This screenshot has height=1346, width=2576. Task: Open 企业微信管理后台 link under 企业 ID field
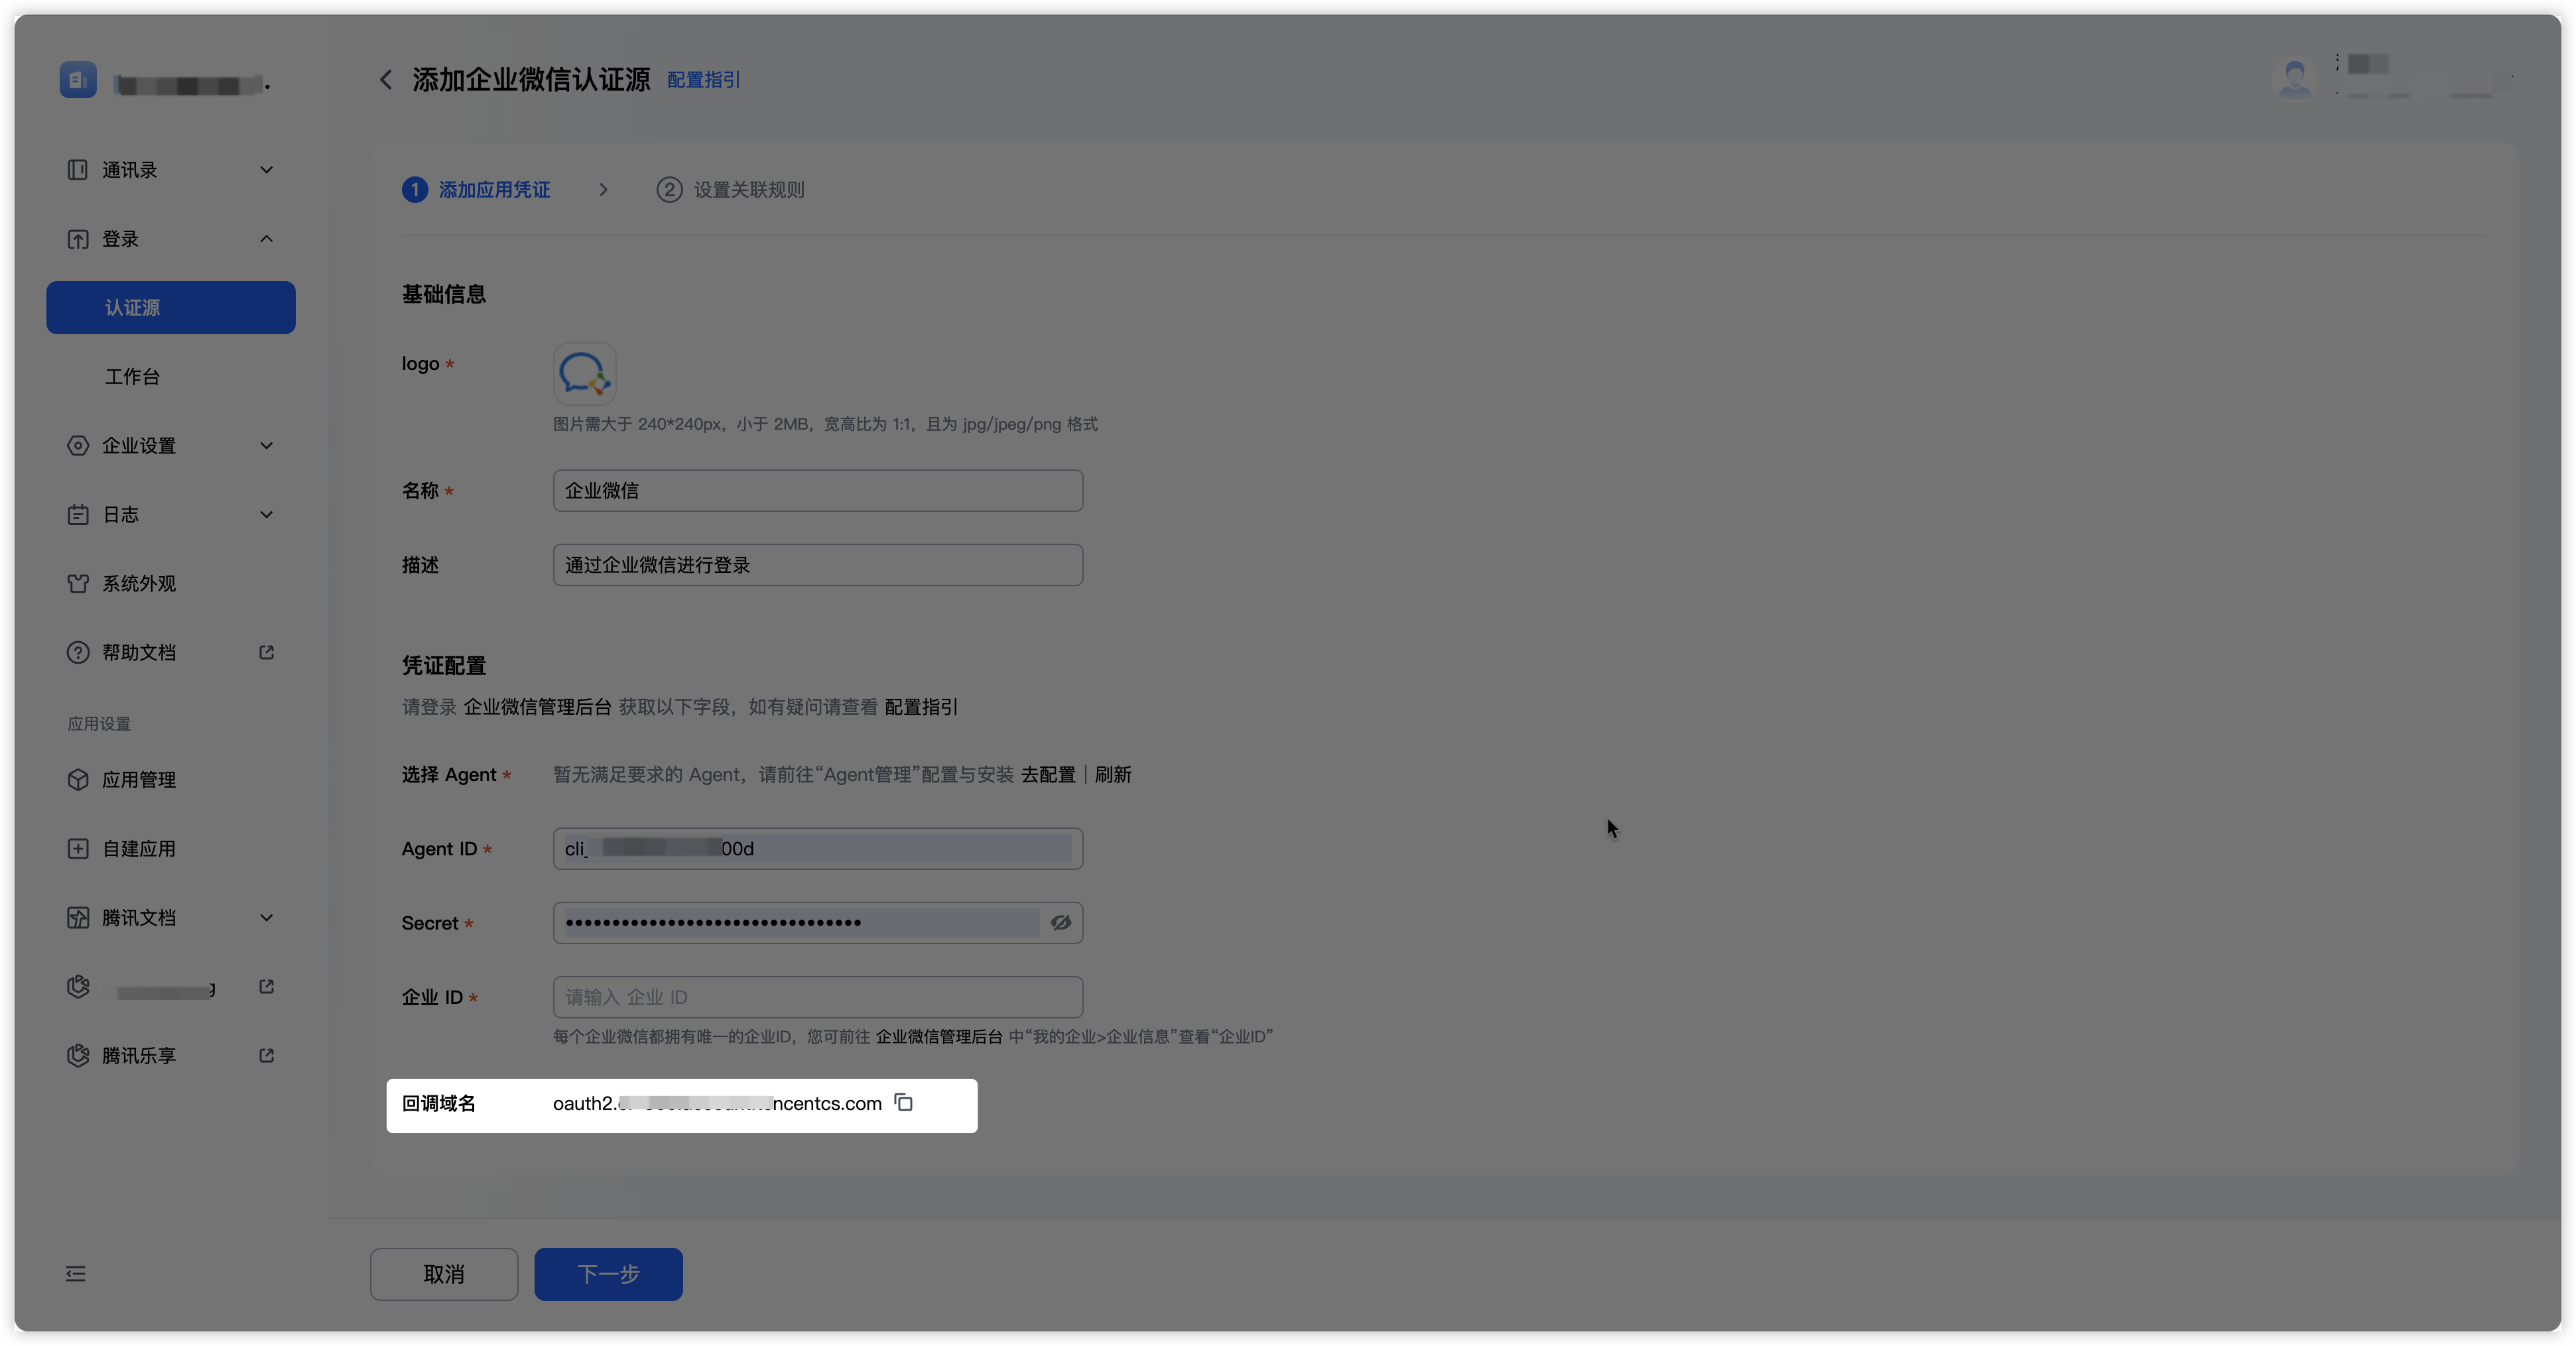pyautogui.click(x=939, y=1037)
